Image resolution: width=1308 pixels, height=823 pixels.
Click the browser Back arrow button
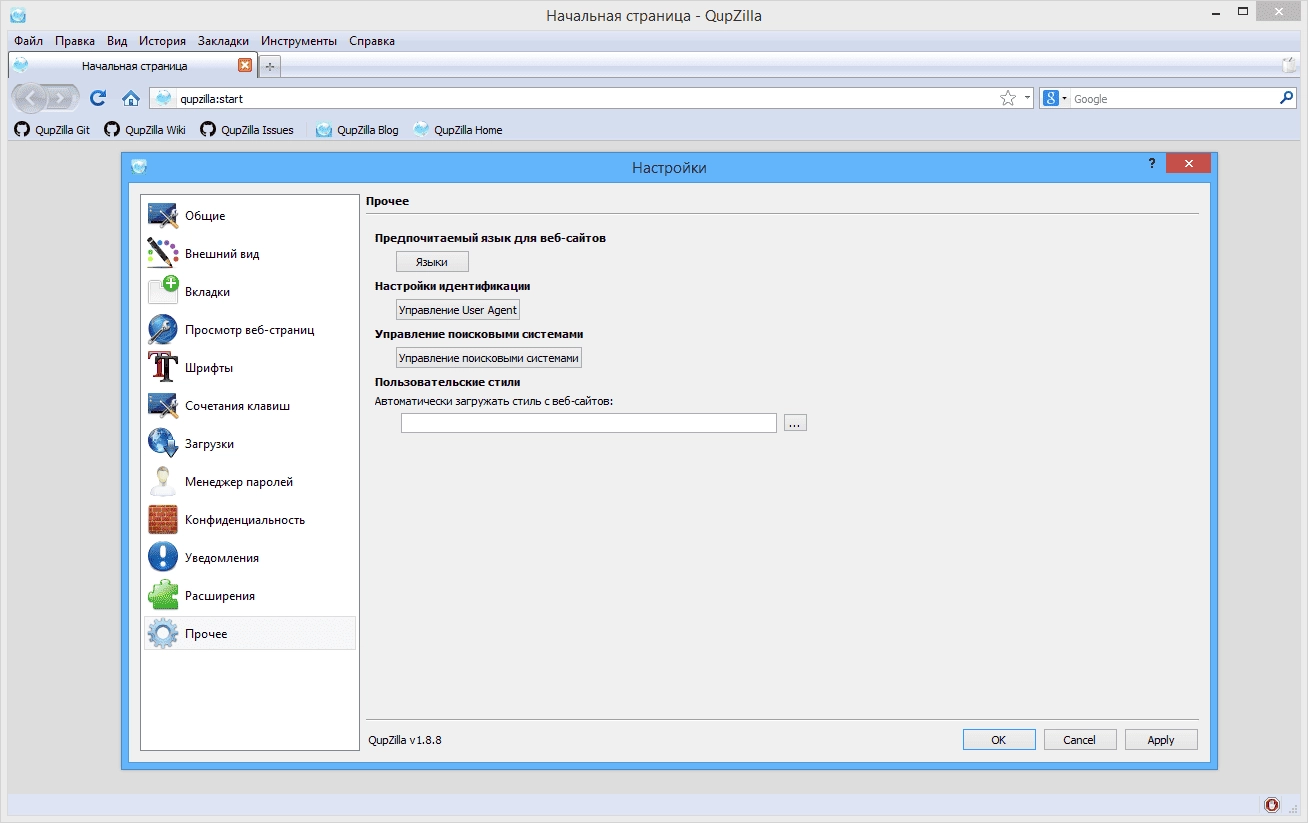tap(31, 98)
